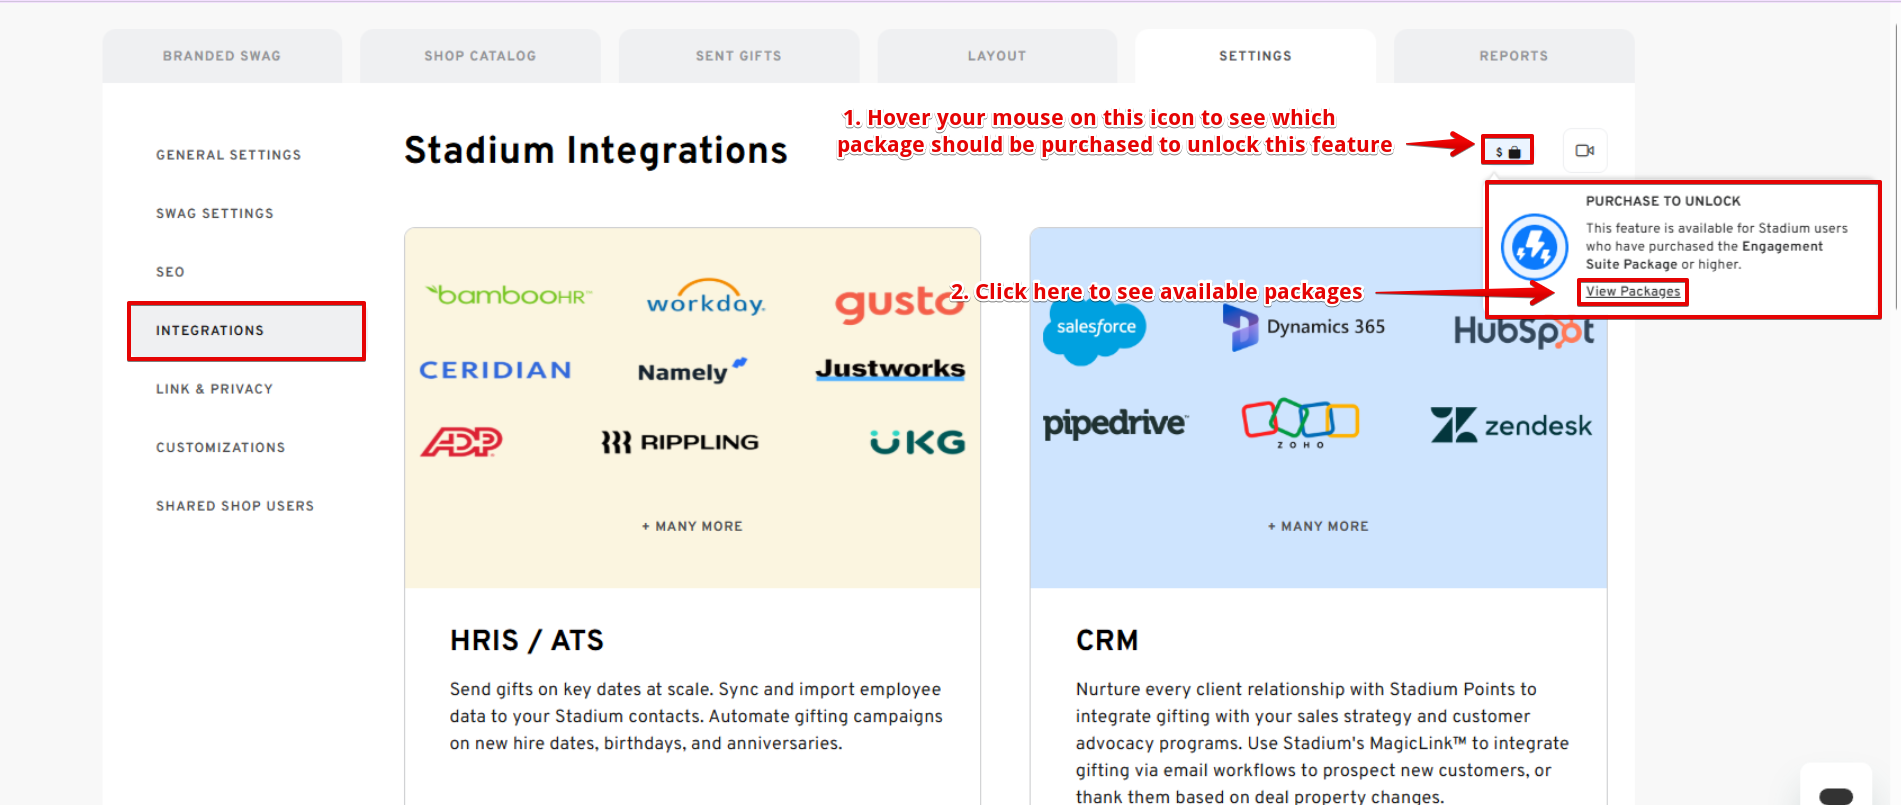Click the CRM integration card heading

tap(1107, 640)
